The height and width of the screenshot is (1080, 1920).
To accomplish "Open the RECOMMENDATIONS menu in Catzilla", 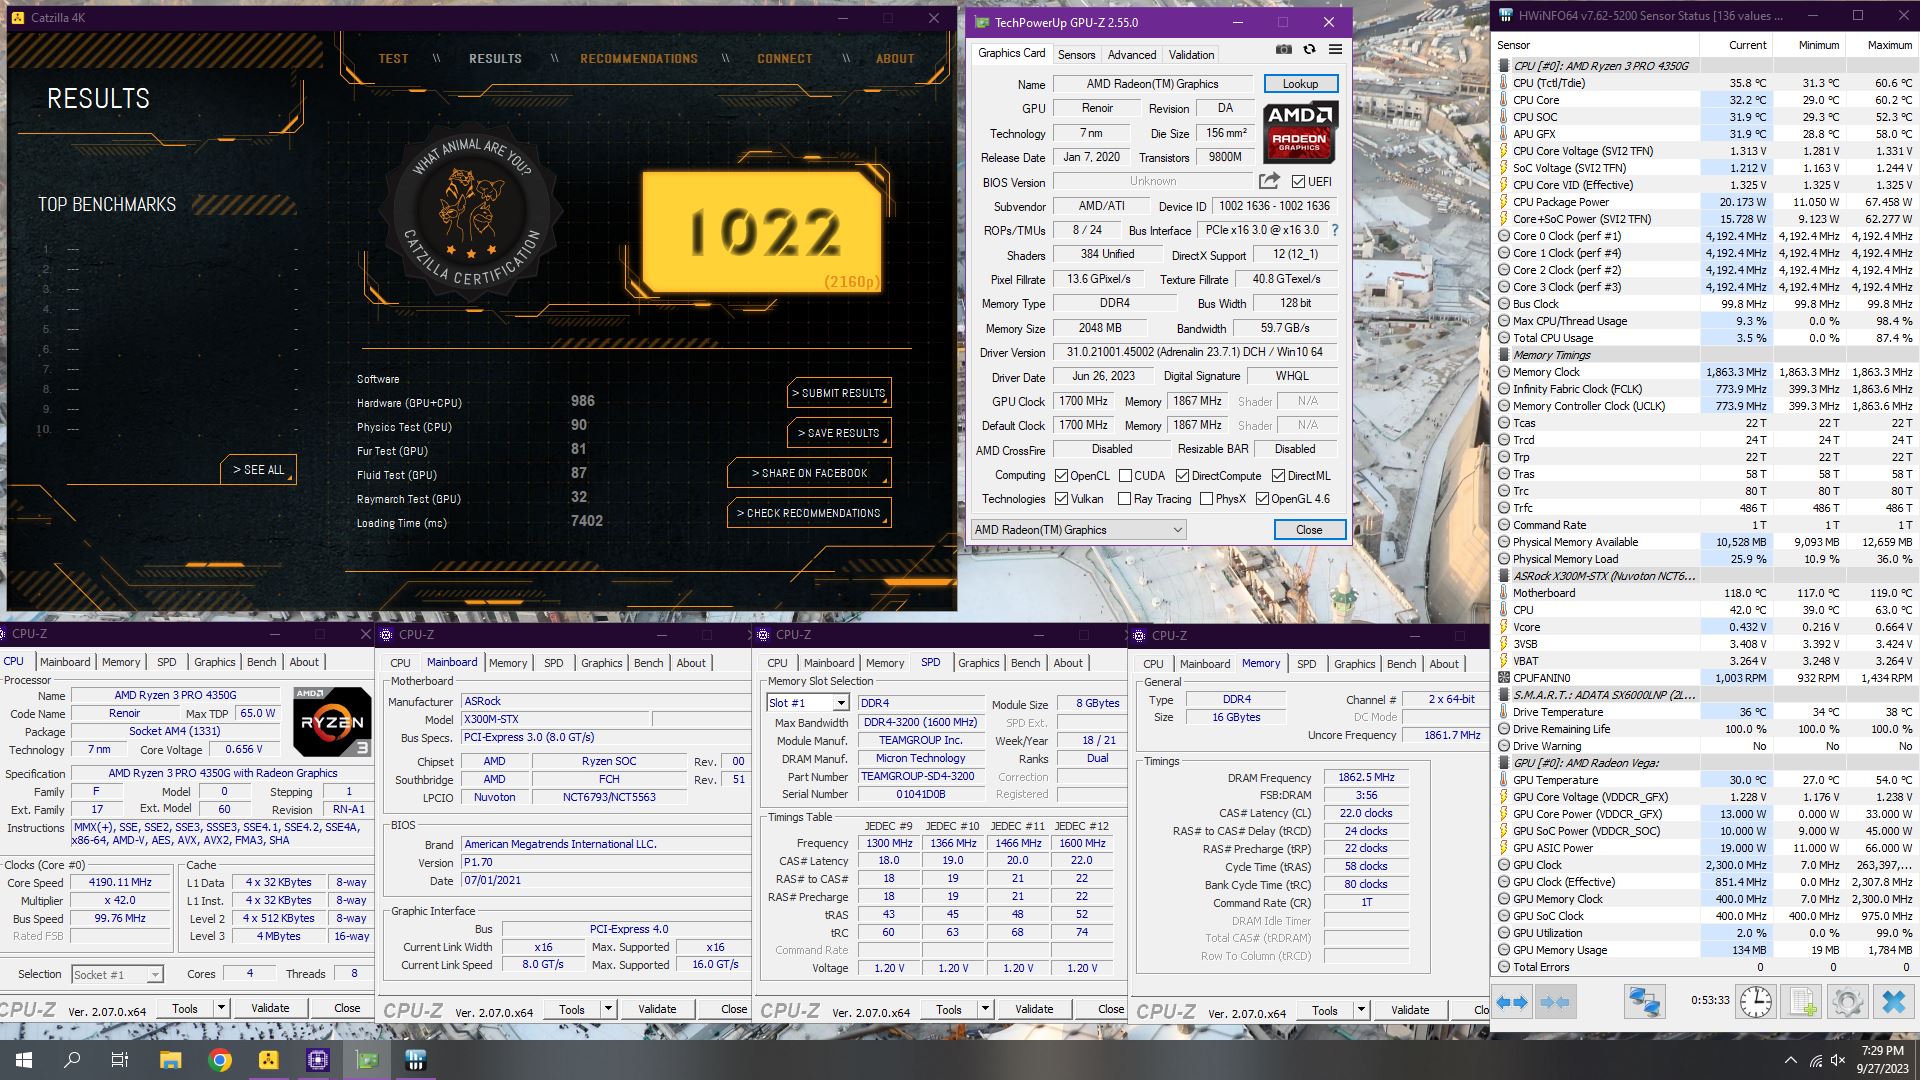I will click(639, 59).
